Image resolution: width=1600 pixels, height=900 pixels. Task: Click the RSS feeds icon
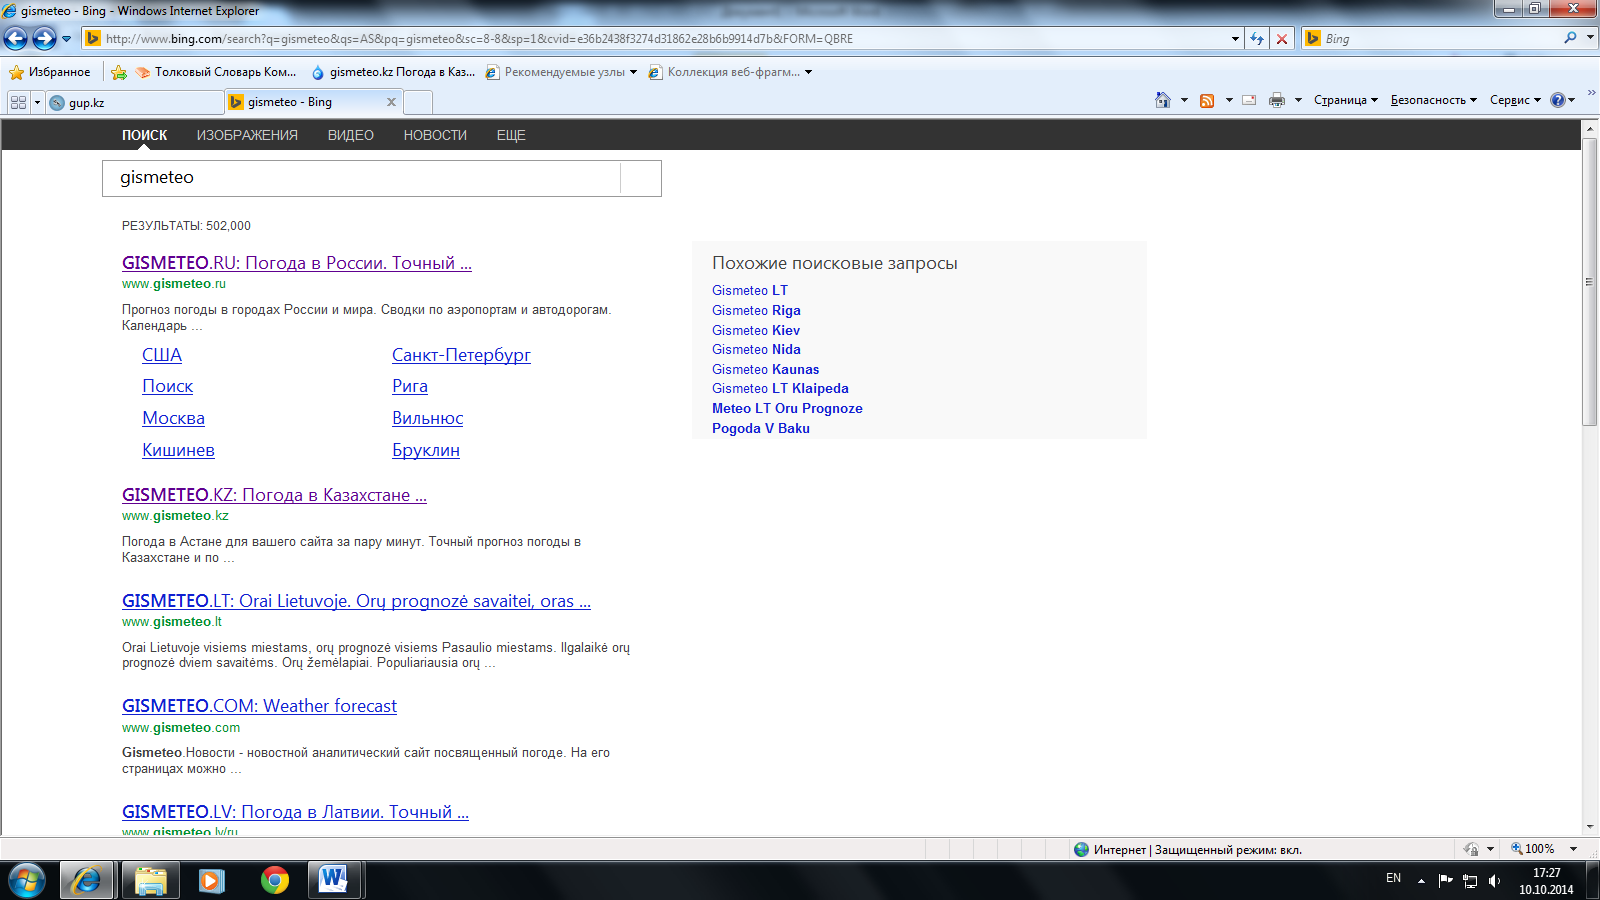coord(1207,100)
